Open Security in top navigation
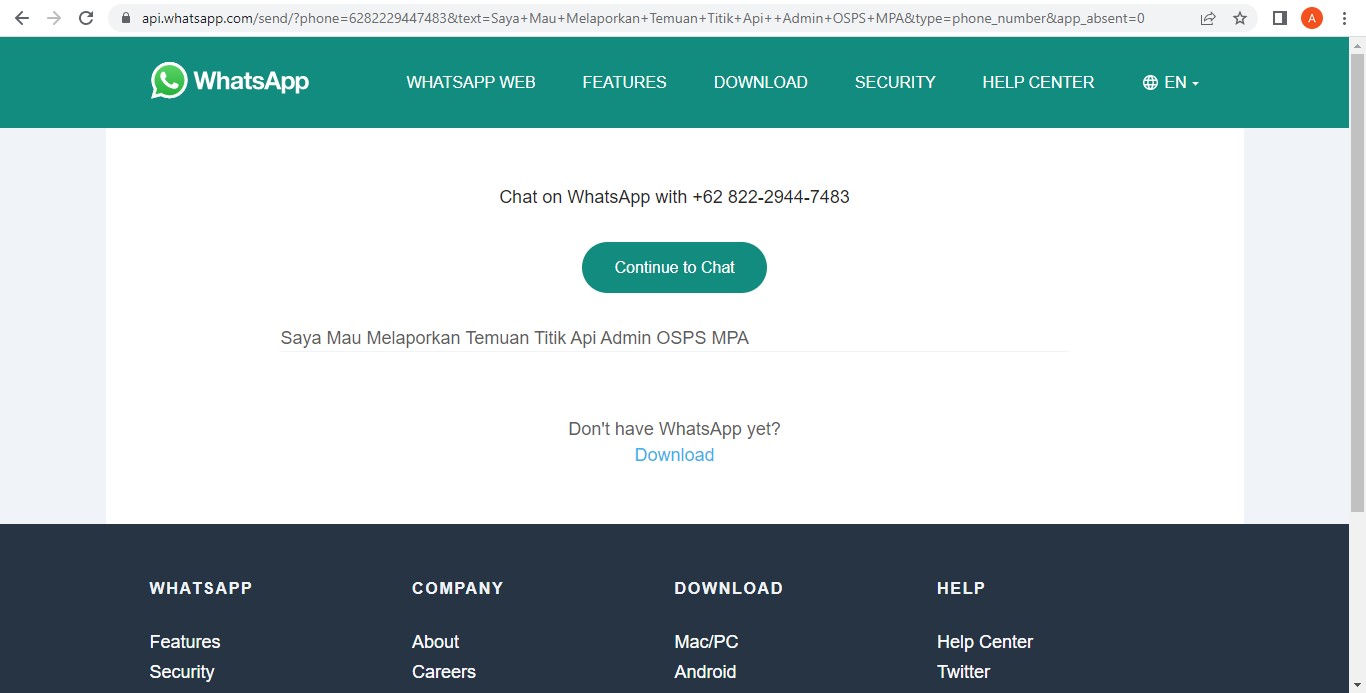 [895, 82]
